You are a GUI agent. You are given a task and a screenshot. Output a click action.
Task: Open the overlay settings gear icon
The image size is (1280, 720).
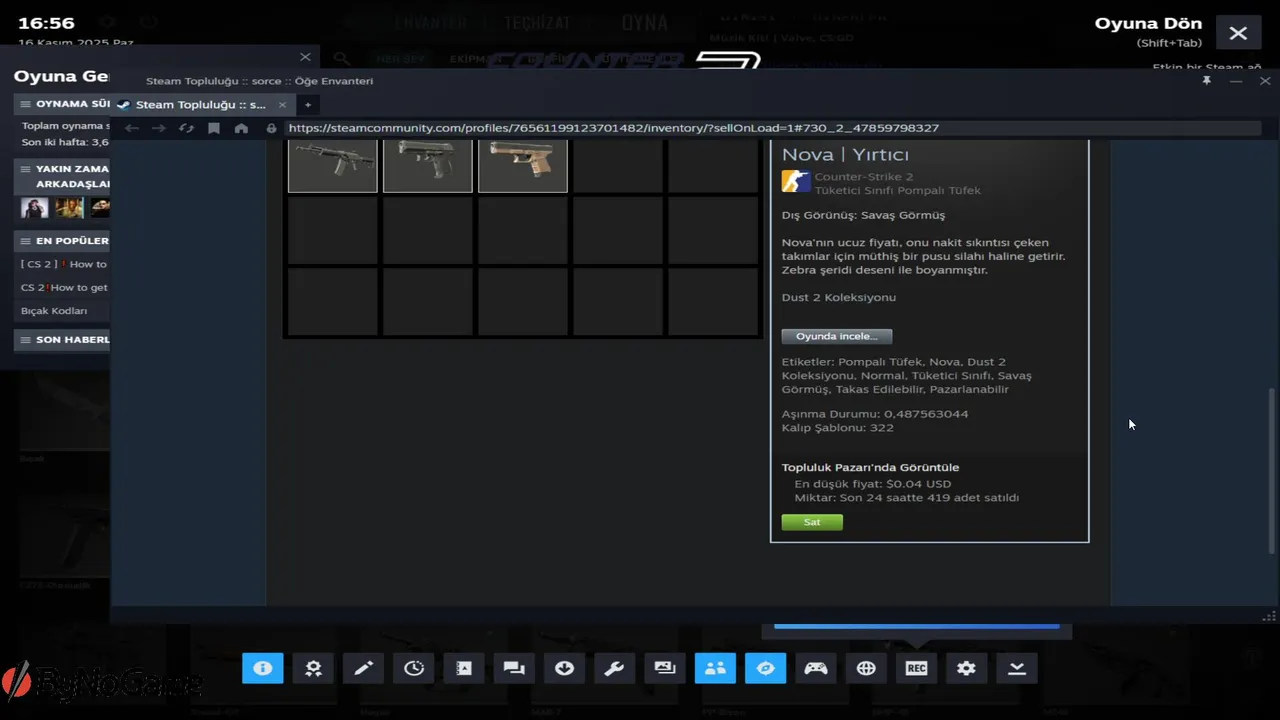[x=966, y=668]
